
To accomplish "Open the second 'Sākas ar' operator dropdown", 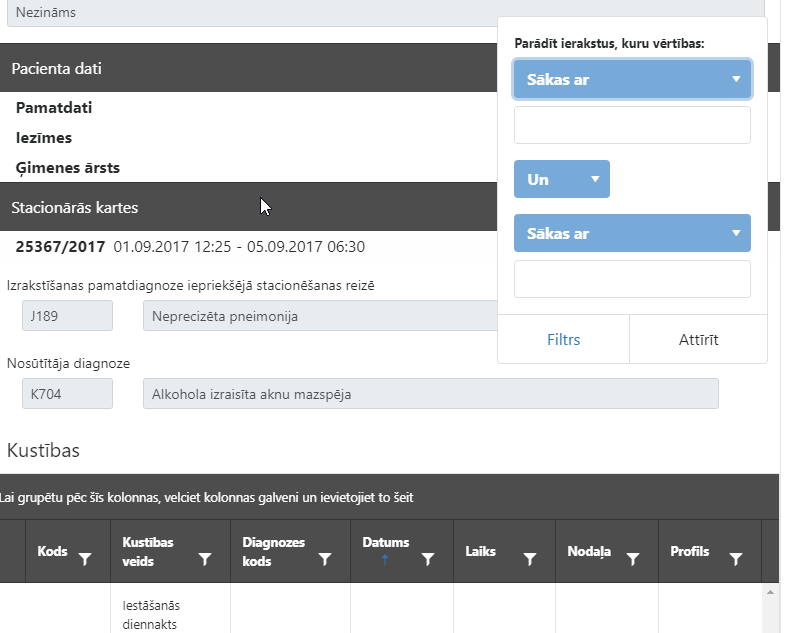I will point(632,233).
